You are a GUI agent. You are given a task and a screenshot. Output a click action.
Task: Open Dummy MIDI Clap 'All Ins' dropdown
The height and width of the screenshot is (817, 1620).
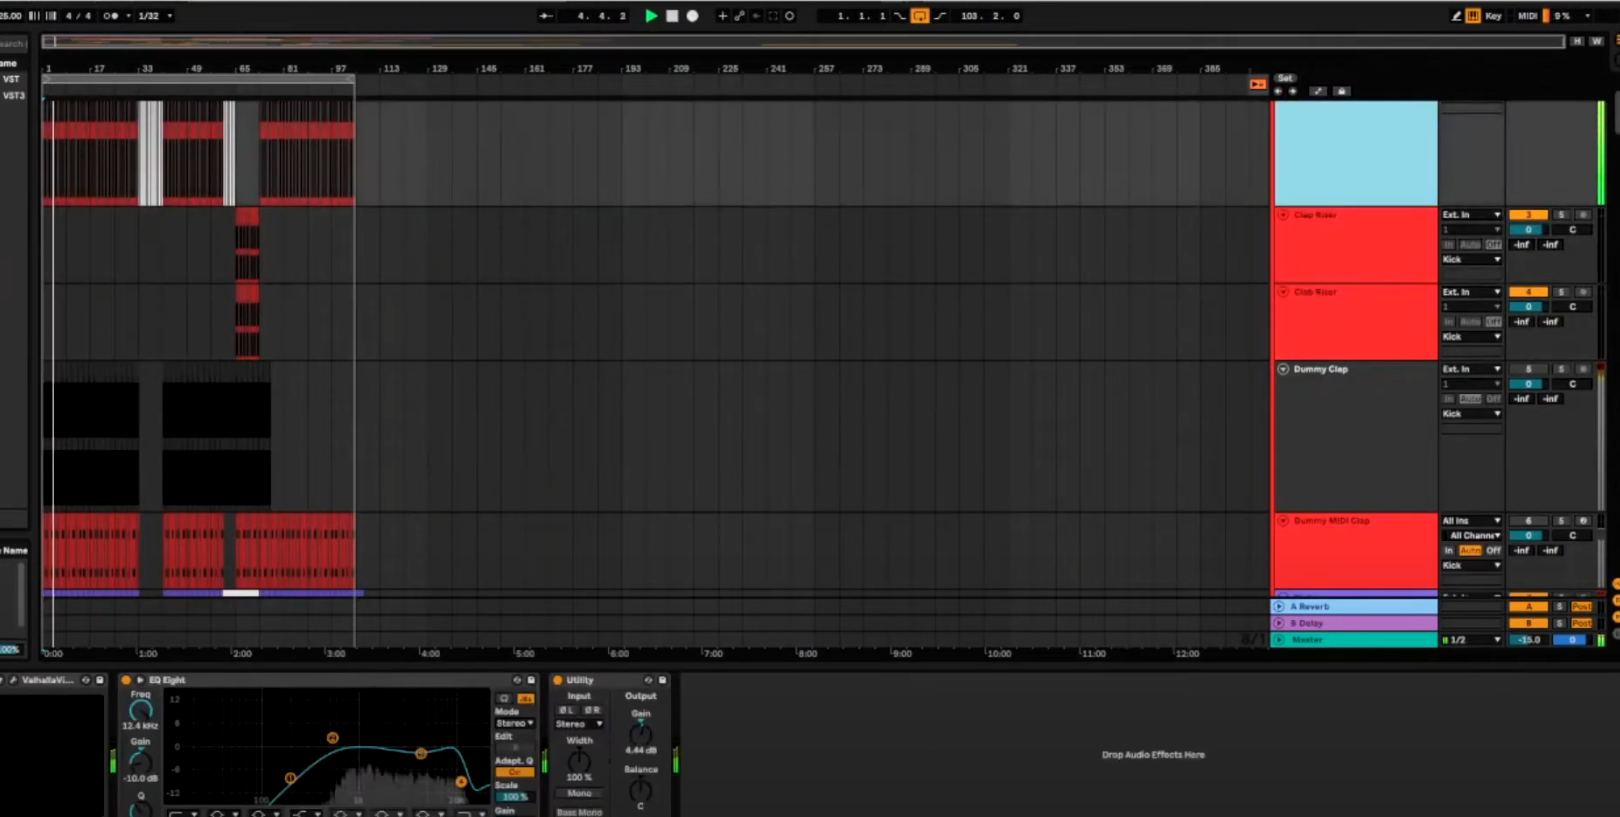click(1470, 521)
